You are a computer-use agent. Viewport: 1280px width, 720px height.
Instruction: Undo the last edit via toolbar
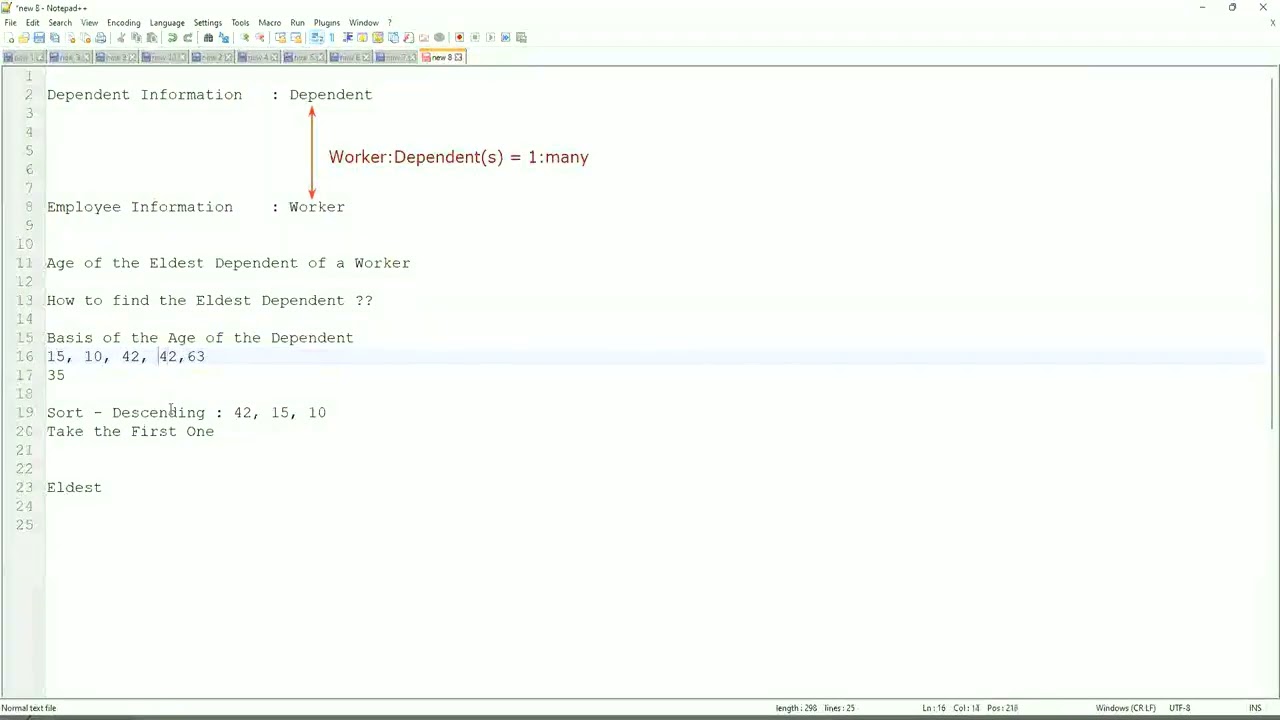click(x=171, y=38)
